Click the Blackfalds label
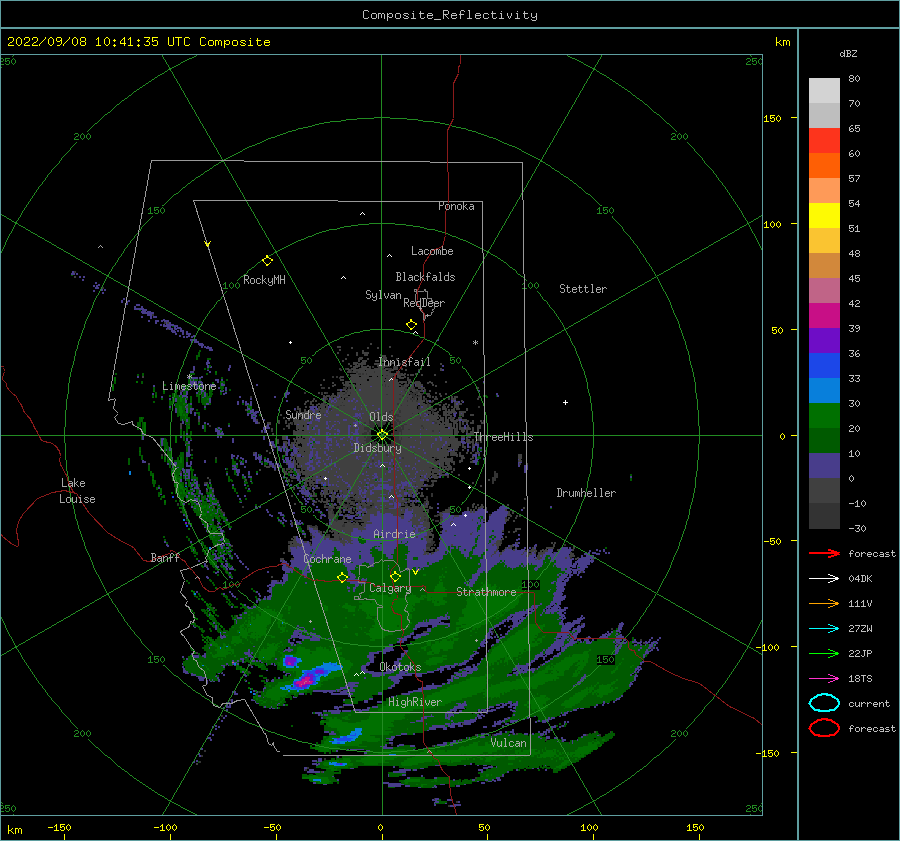This screenshot has width=900, height=841. [x=425, y=277]
